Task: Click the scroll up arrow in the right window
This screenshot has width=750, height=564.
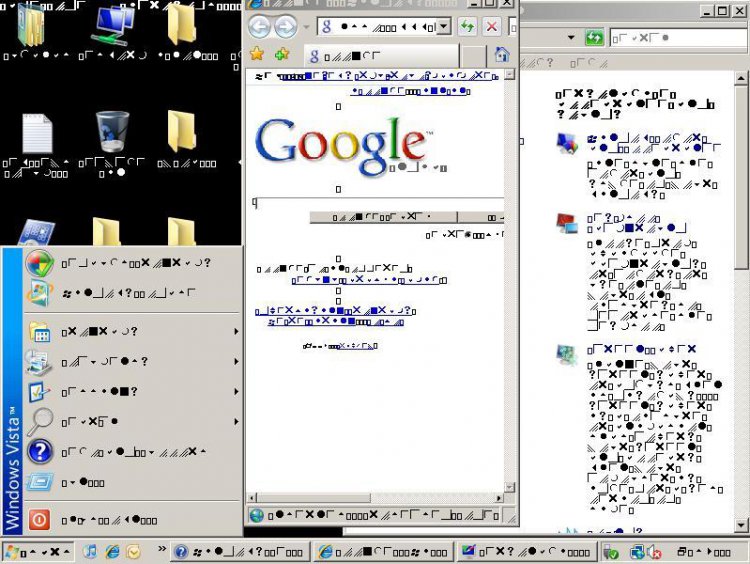Action: tap(740, 77)
